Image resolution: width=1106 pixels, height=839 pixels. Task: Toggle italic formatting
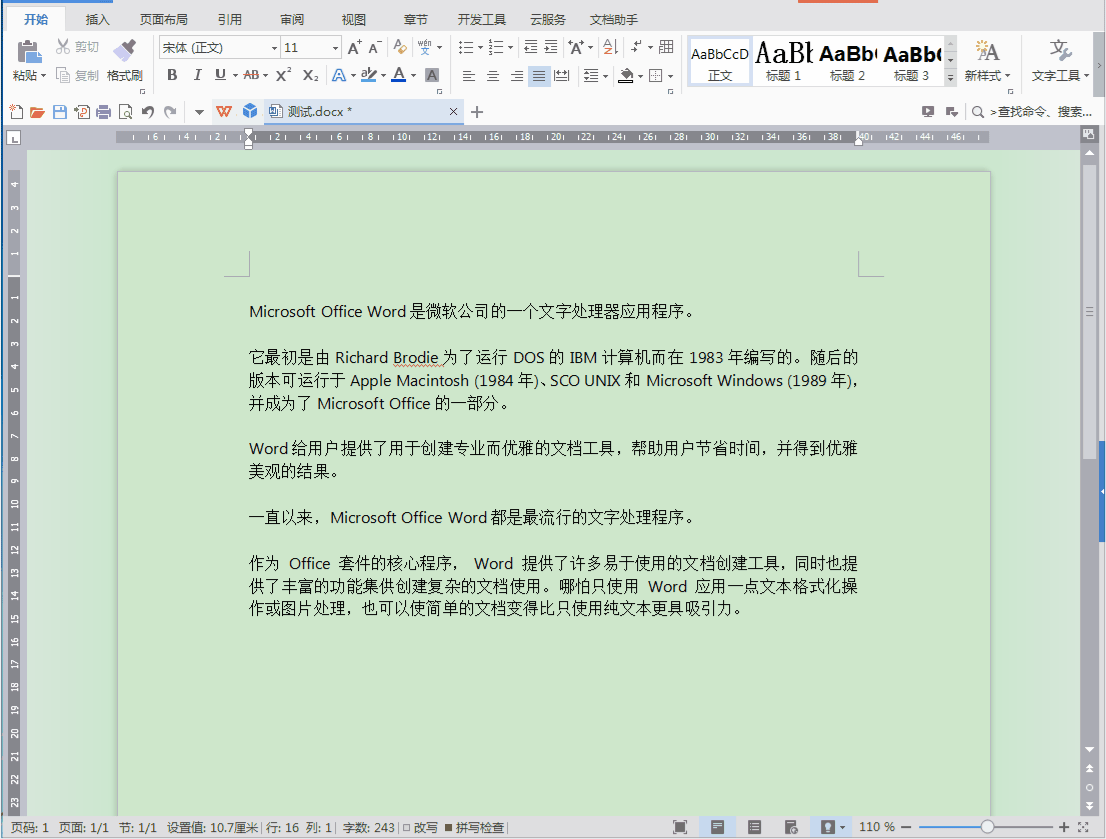point(198,75)
